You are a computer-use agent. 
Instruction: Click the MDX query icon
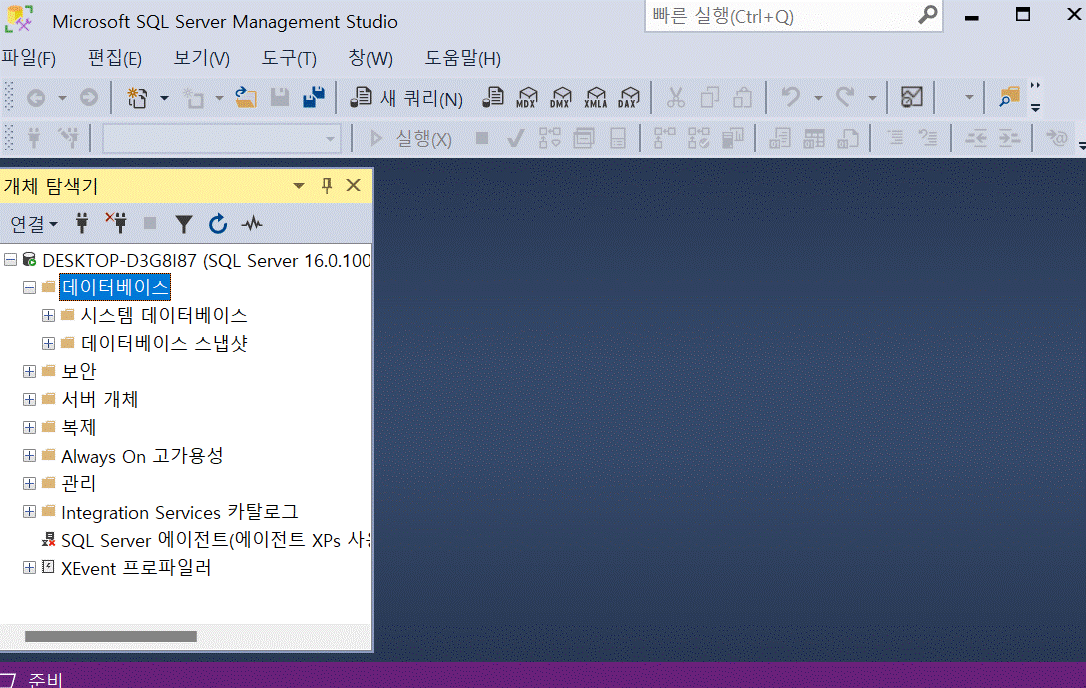(527, 98)
